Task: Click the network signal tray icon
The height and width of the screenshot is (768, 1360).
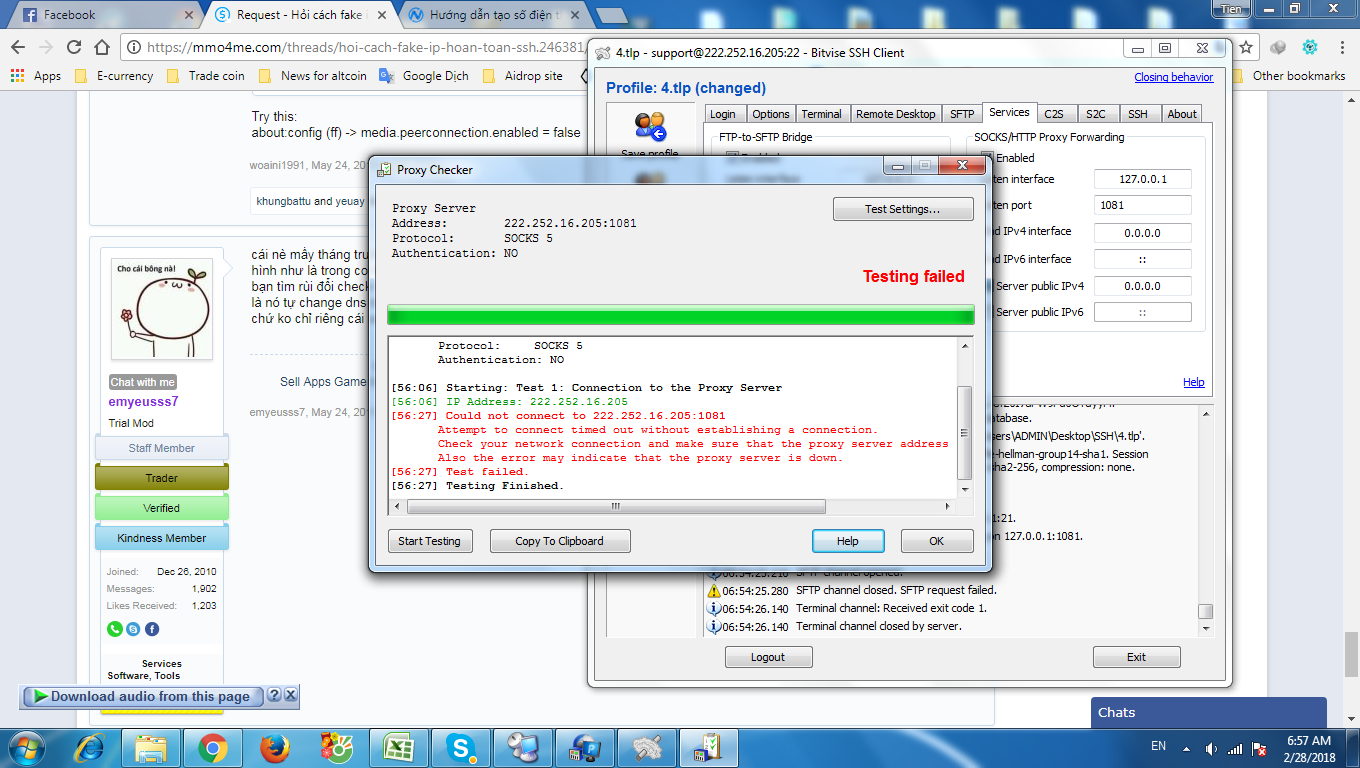Action: pyautogui.click(x=1235, y=748)
